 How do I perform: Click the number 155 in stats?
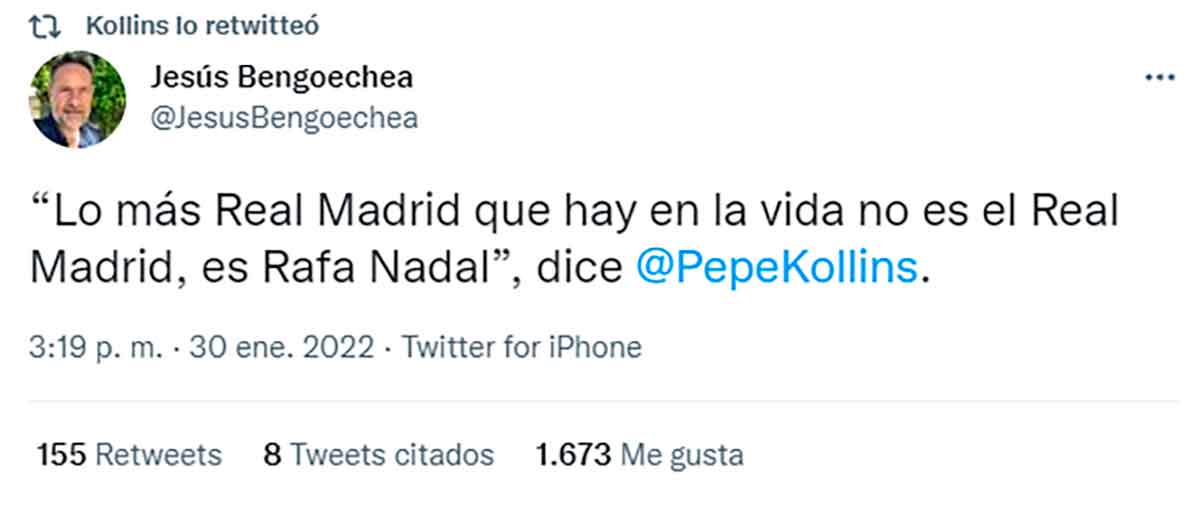[x=62, y=455]
